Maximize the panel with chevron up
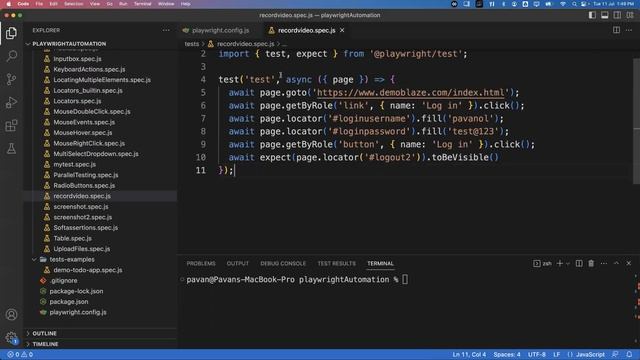 616,264
